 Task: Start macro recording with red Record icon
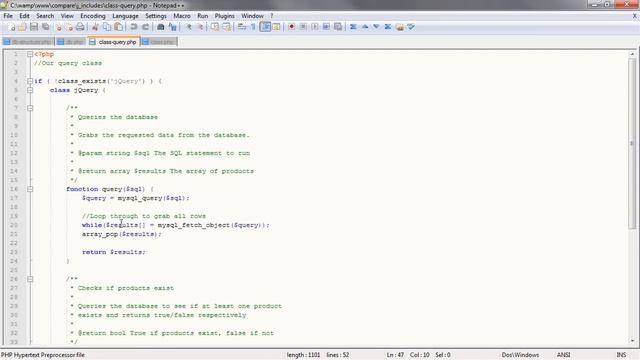[291, 27]
